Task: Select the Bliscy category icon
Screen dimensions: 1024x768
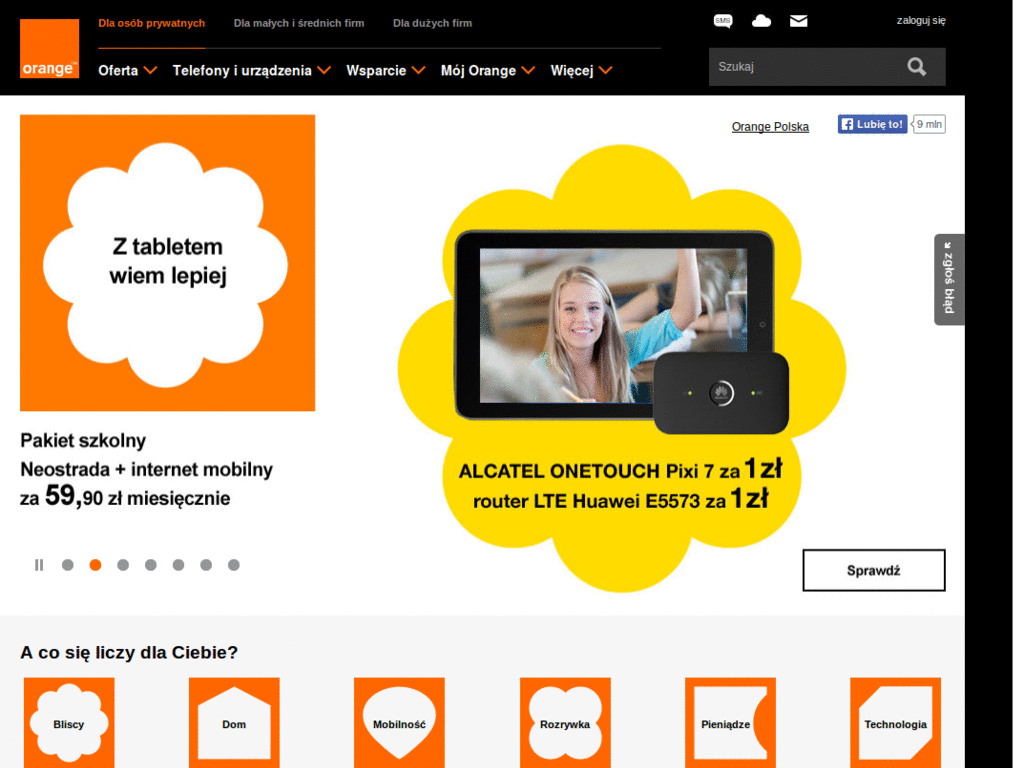Action: click(68, 722)
